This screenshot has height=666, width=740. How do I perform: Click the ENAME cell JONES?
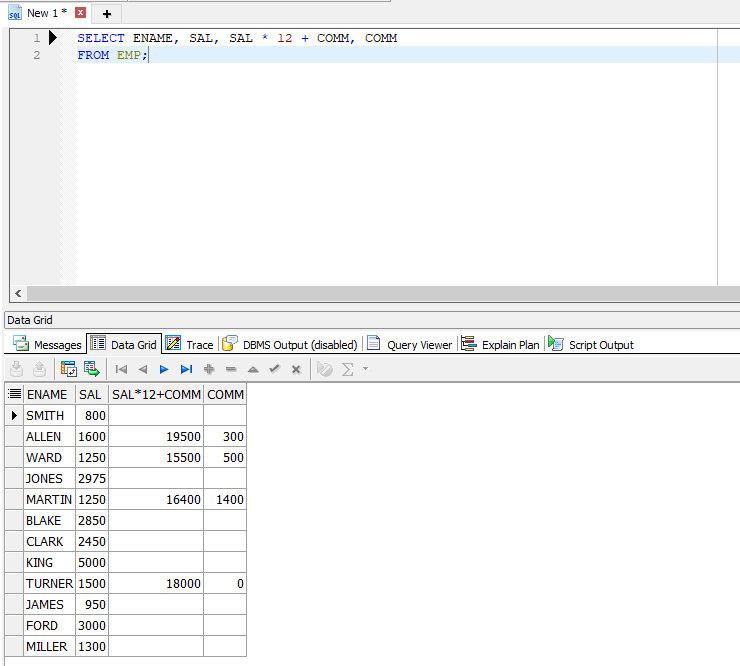(x=50, y=479)
